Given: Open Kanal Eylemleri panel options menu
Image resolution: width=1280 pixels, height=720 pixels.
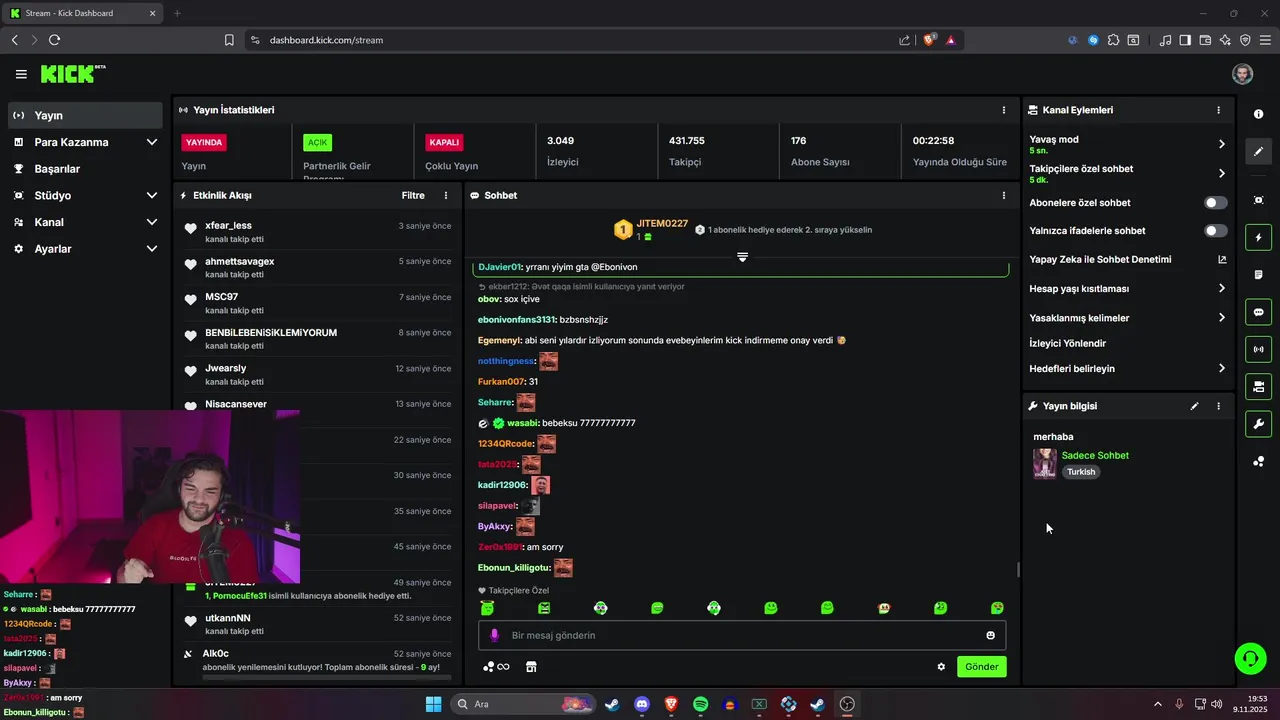Looking at the screenshot, I should click(x=1218, y=110).
